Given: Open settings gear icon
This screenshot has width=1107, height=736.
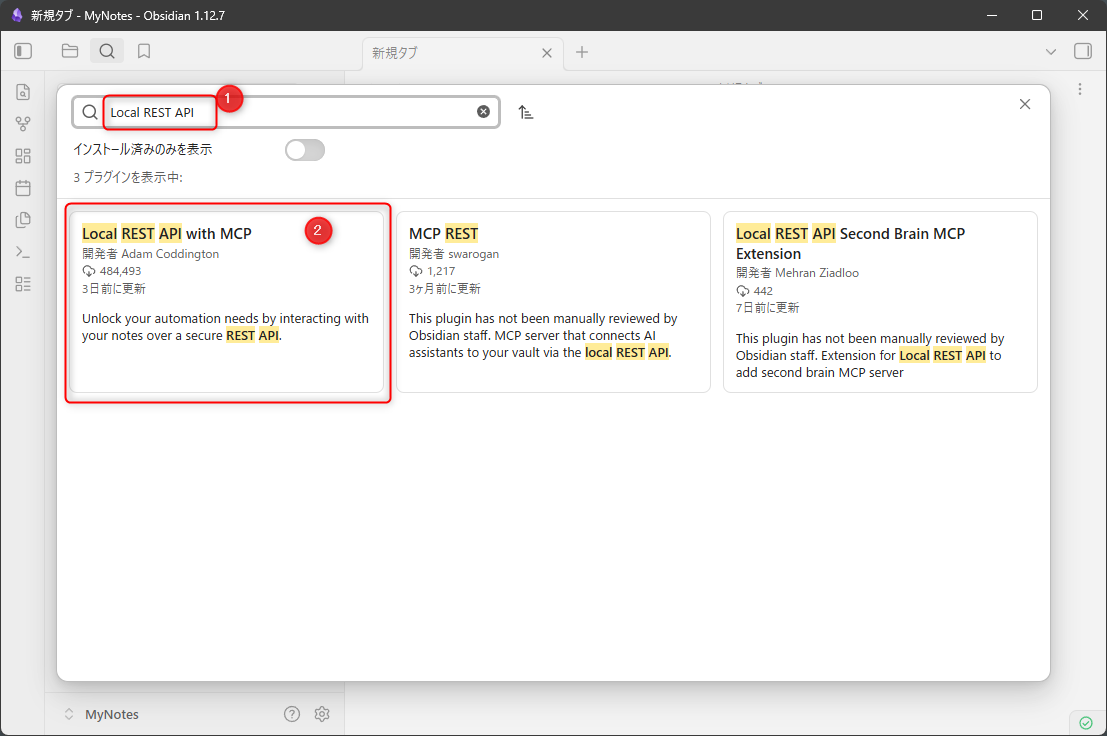Looking at the screenshot, I should click(x=322, y=714).
